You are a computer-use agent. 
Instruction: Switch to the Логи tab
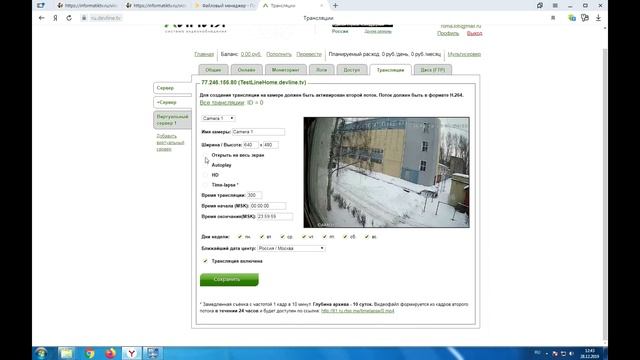[322, 70]
